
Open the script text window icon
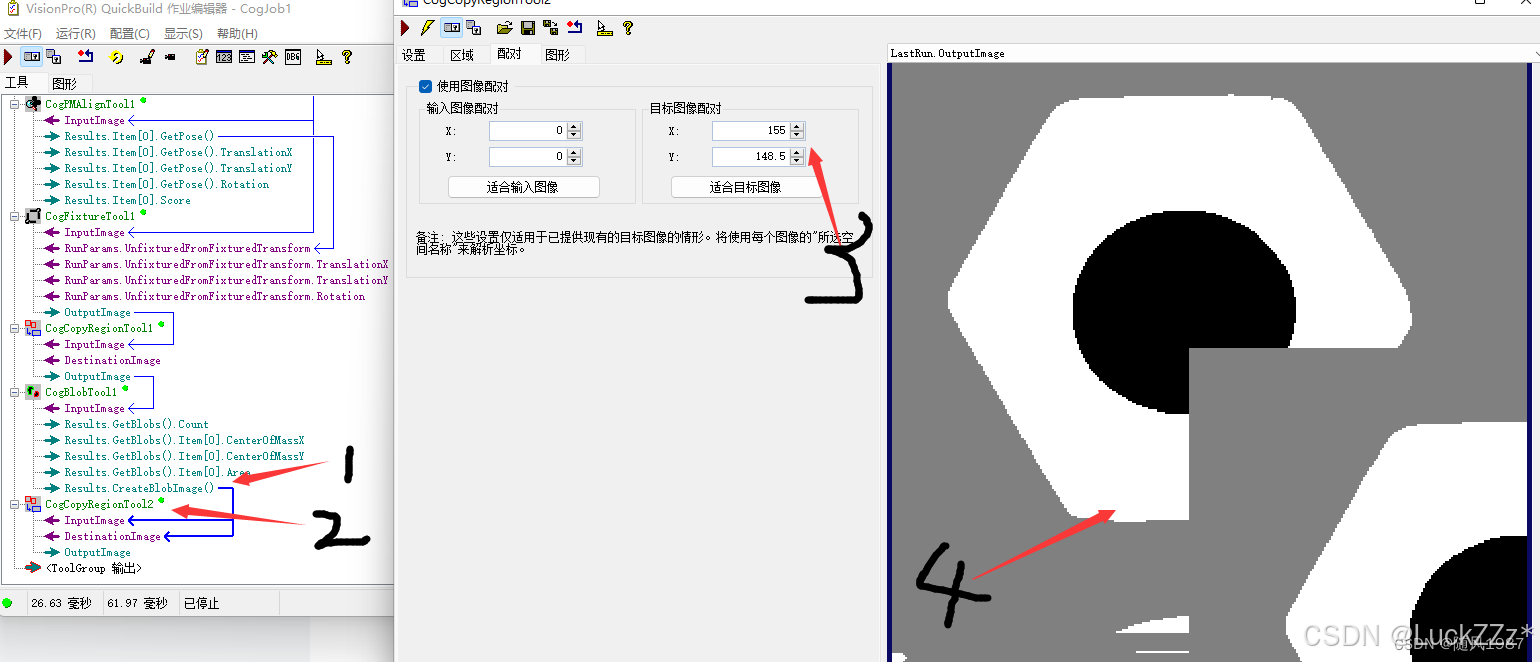click(247, 57)
